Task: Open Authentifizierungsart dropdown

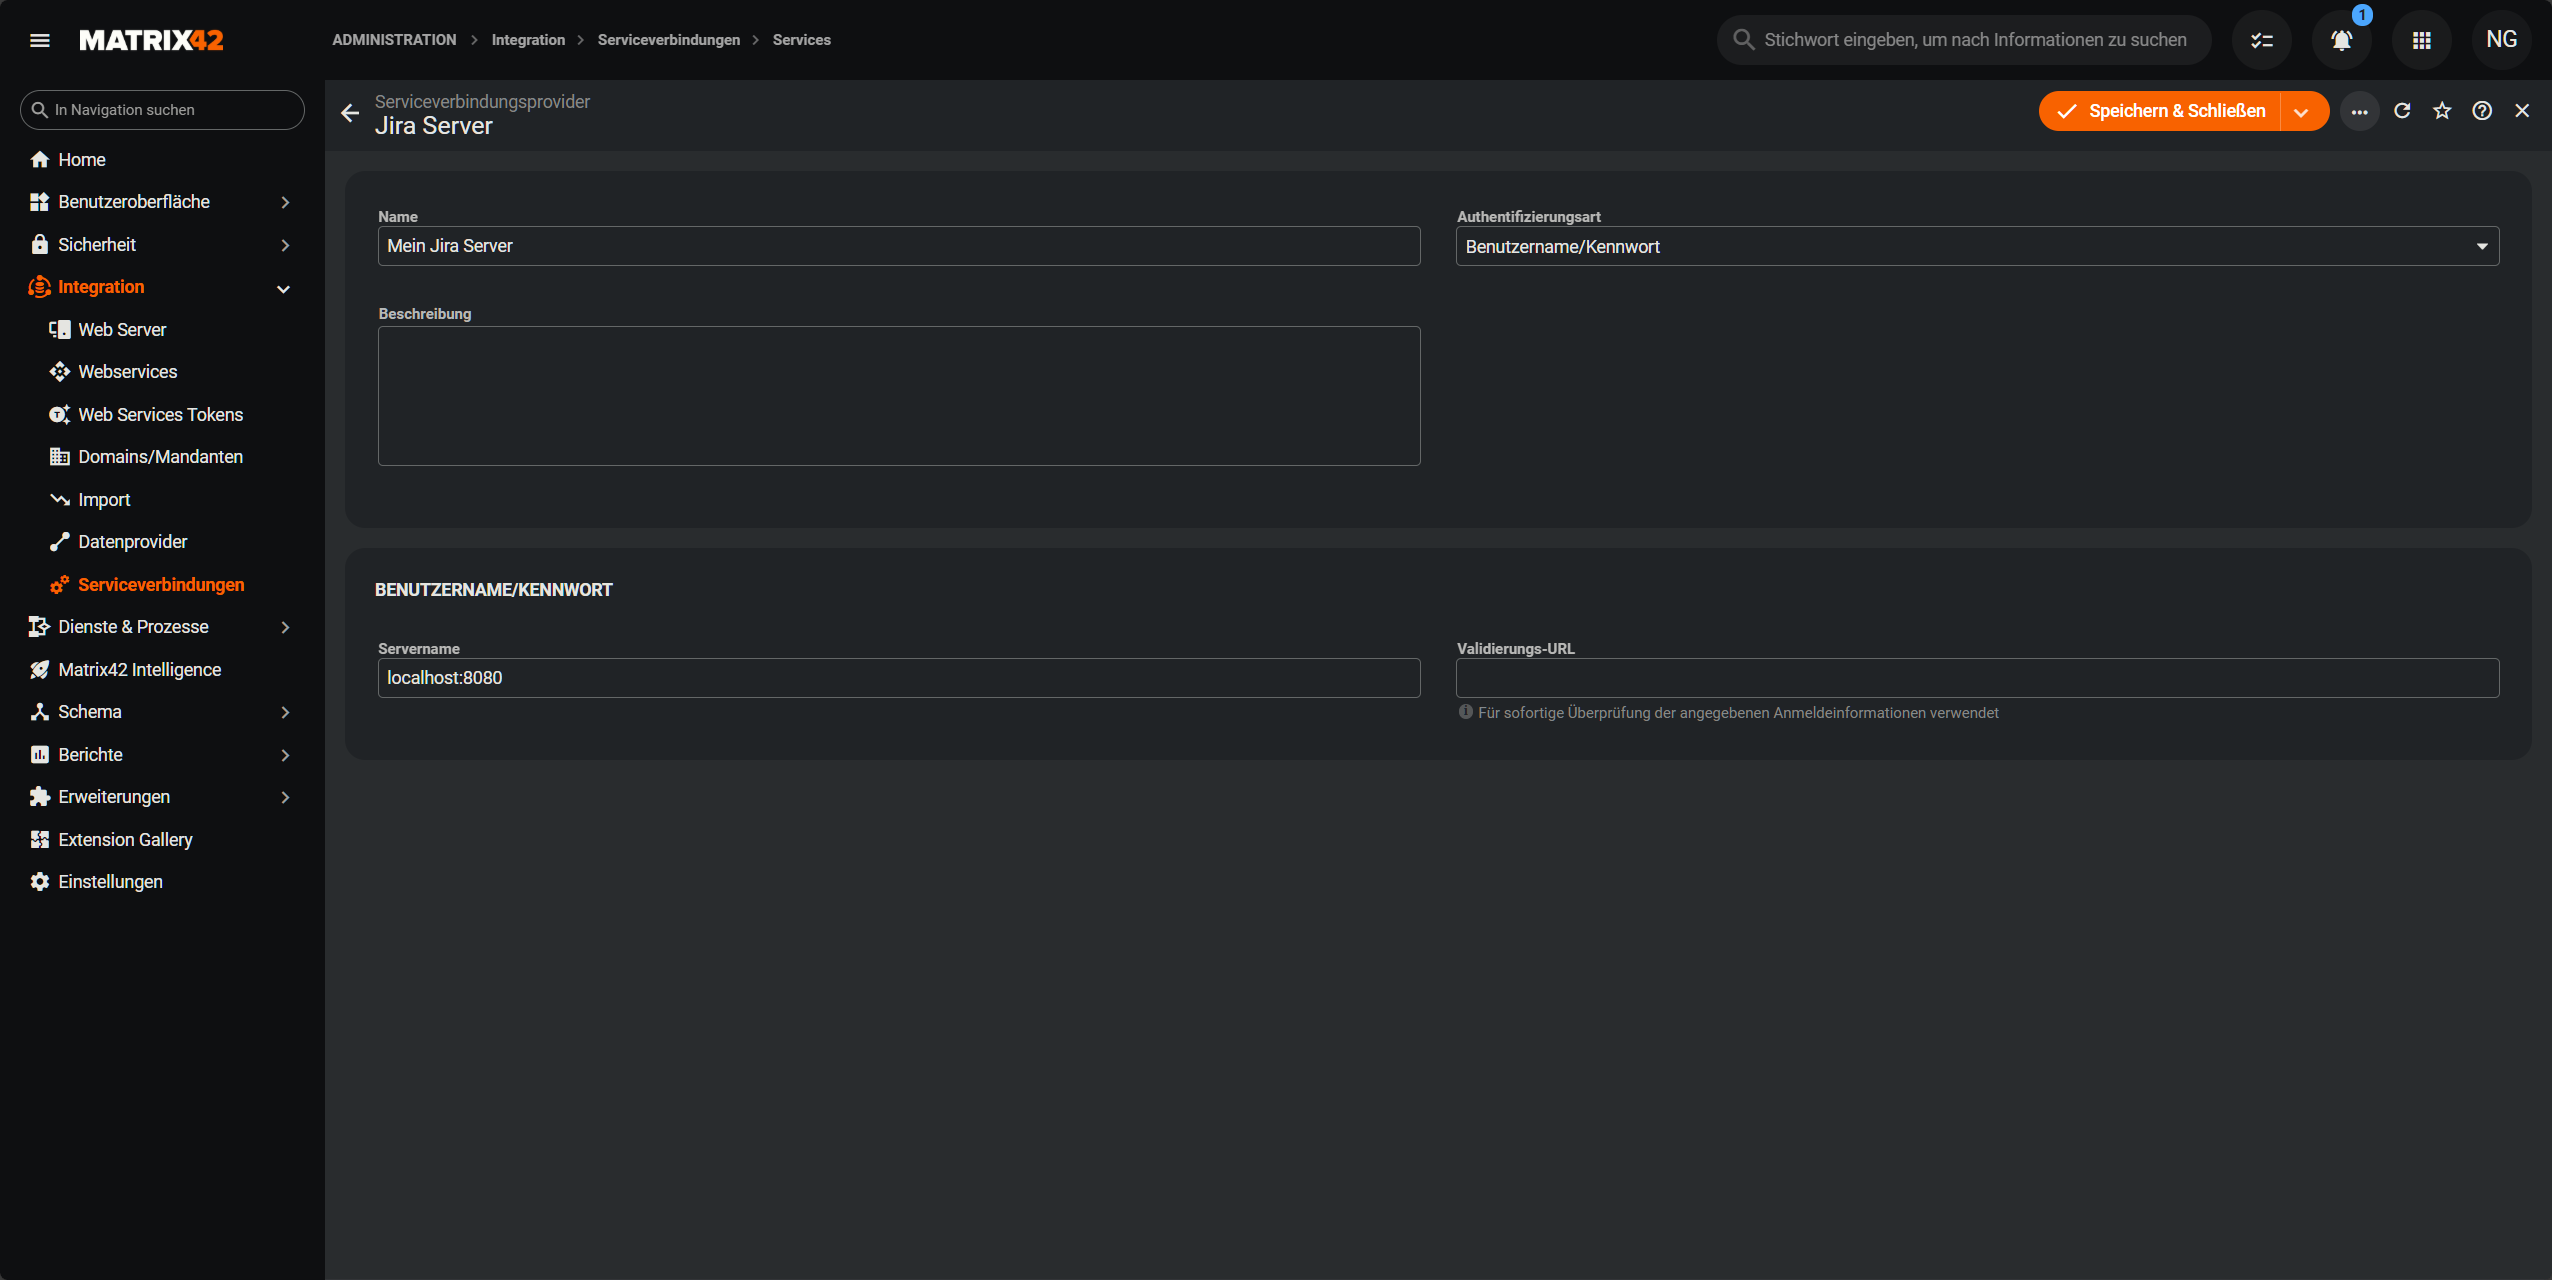Action: [1976, 246]
